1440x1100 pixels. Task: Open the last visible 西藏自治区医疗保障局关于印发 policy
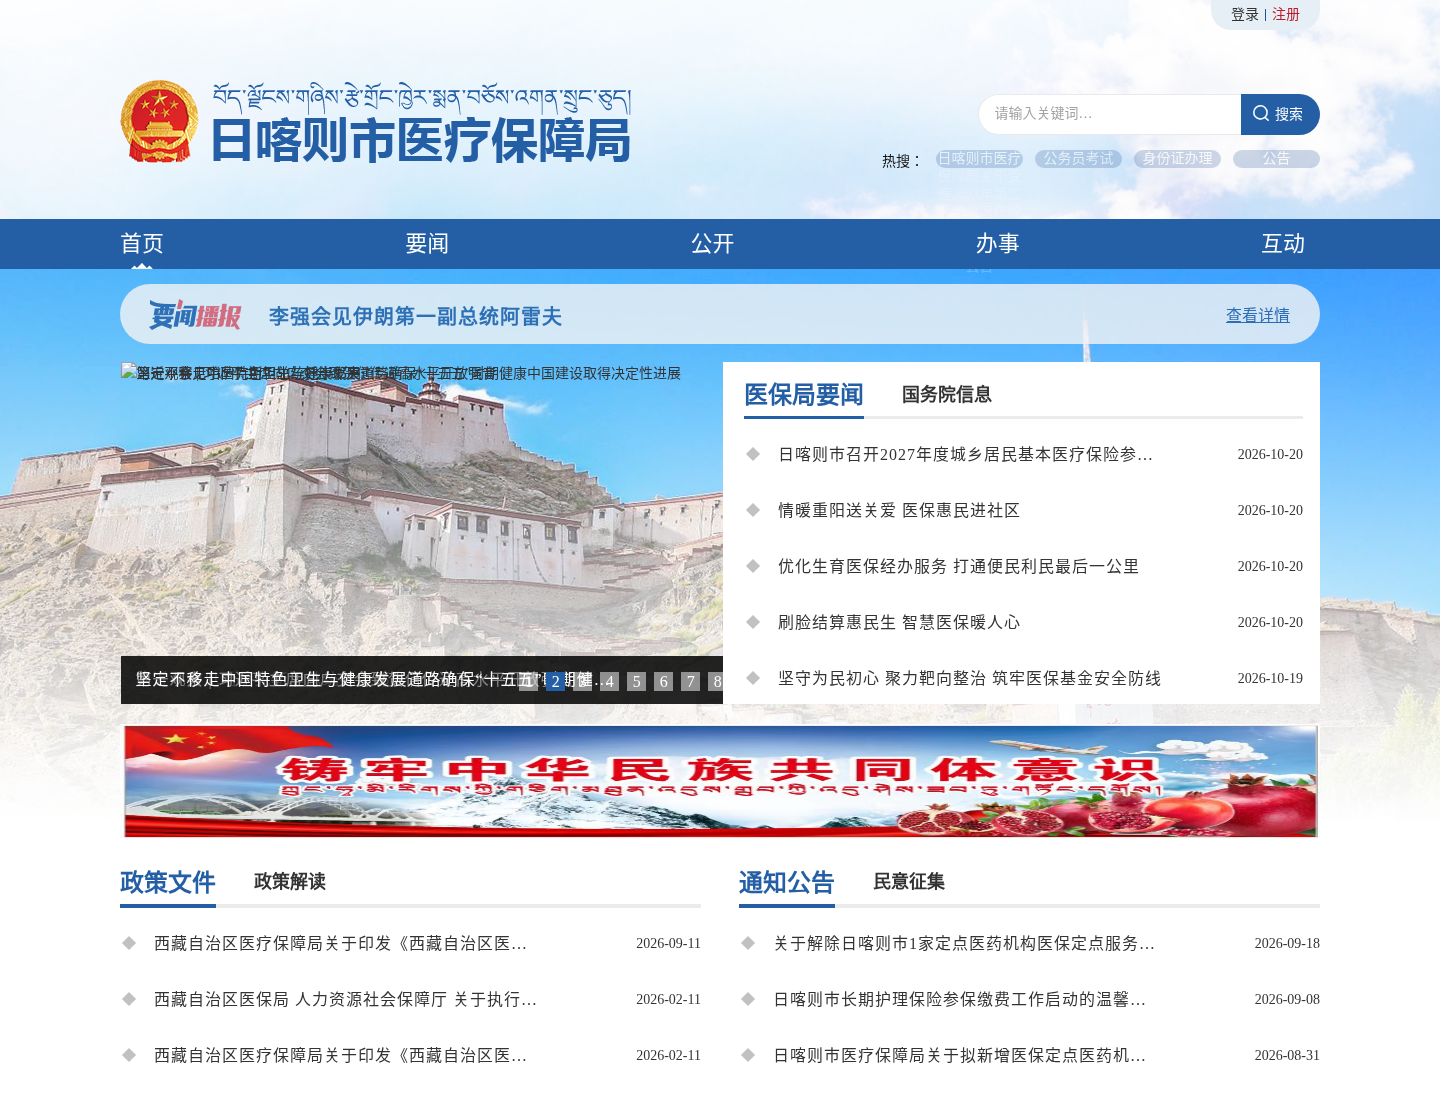pos(340,1055)
